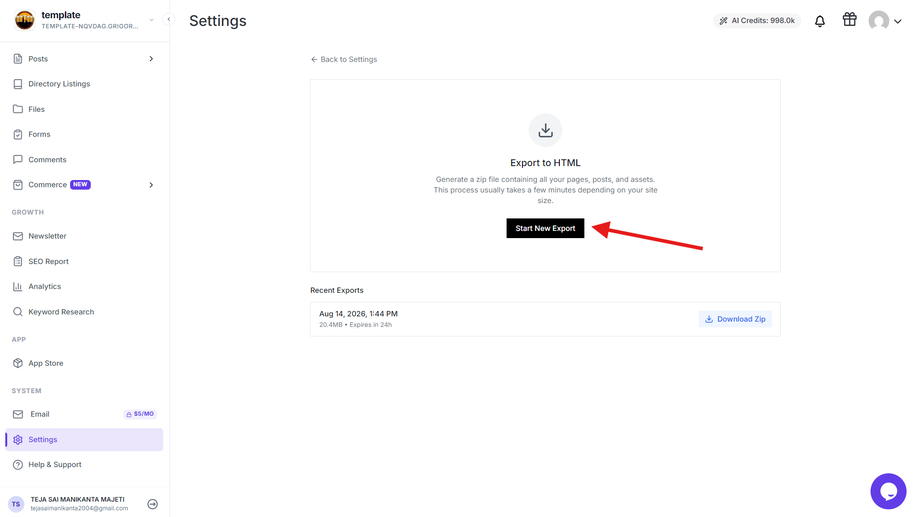Click the 20.4MB • Expires in 24h text
Screen dimensions: 920x517
tap(356, 325)
